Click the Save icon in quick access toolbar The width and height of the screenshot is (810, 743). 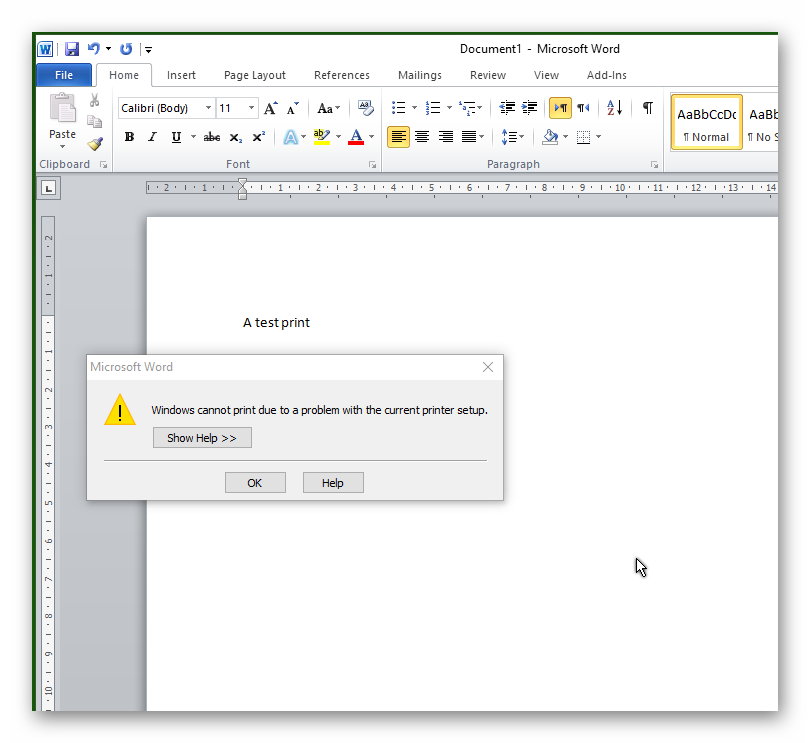tap(71, 49)
